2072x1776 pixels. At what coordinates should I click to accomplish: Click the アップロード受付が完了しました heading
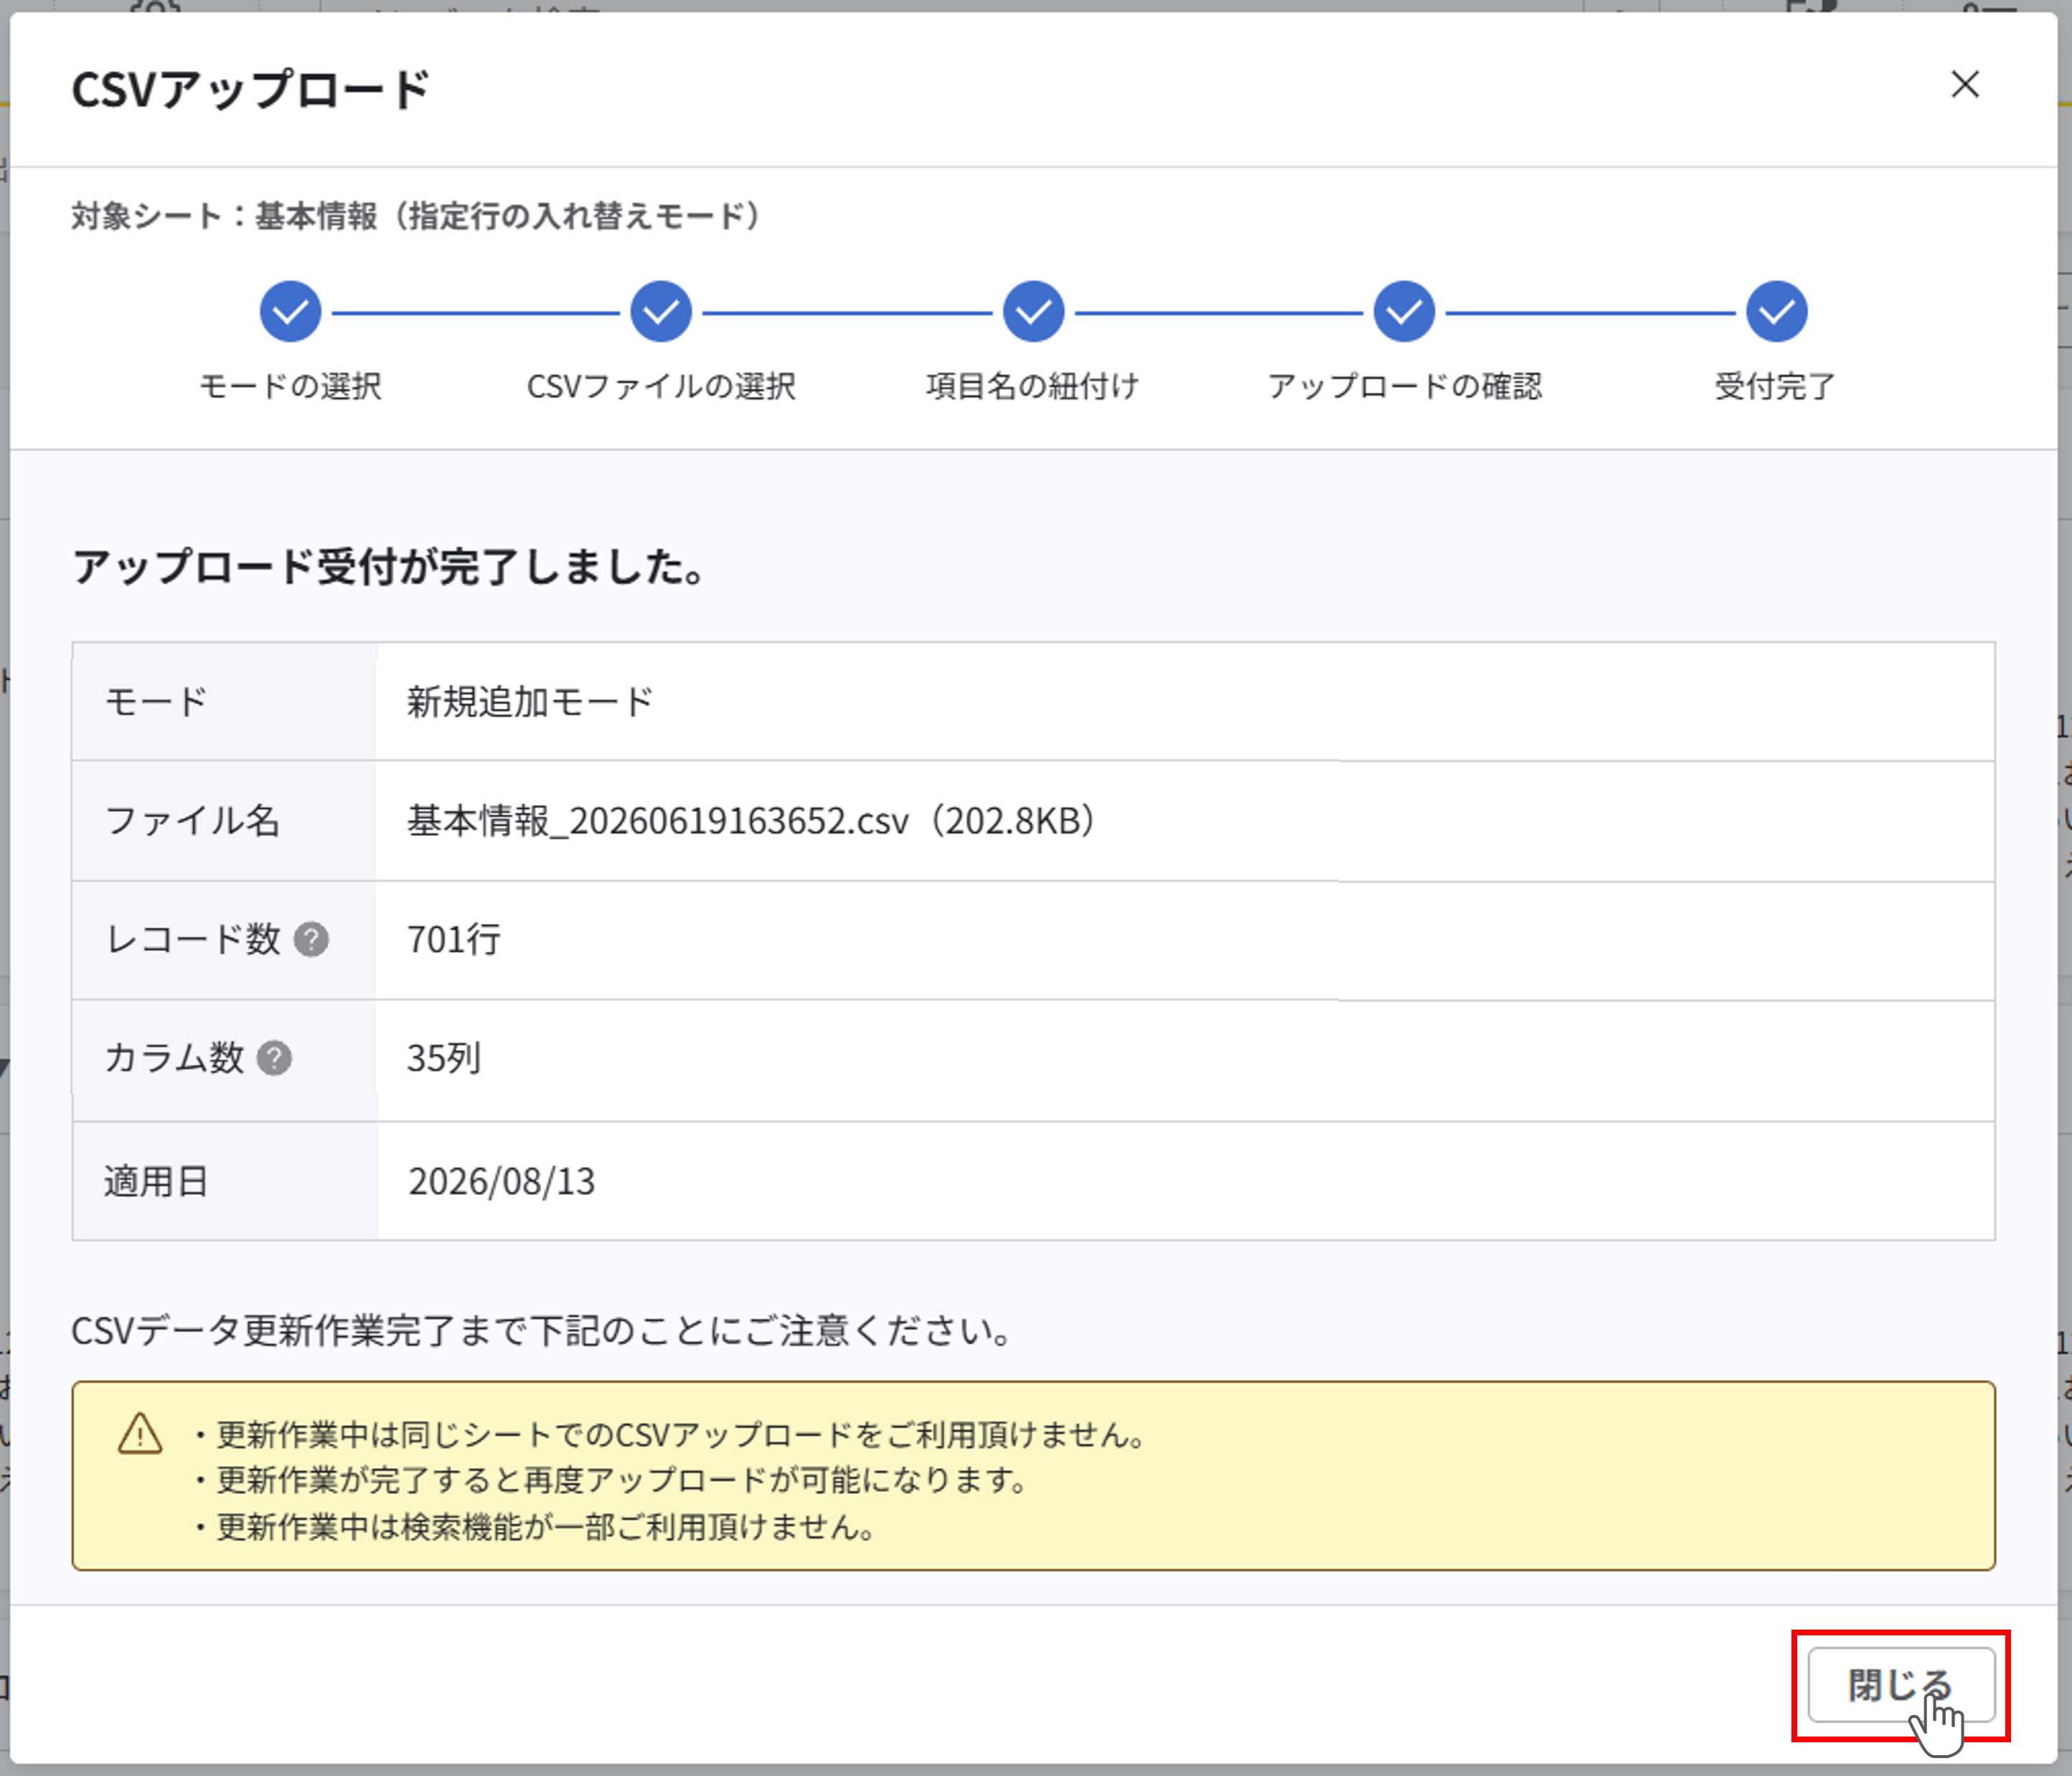(x=389, y=566)
